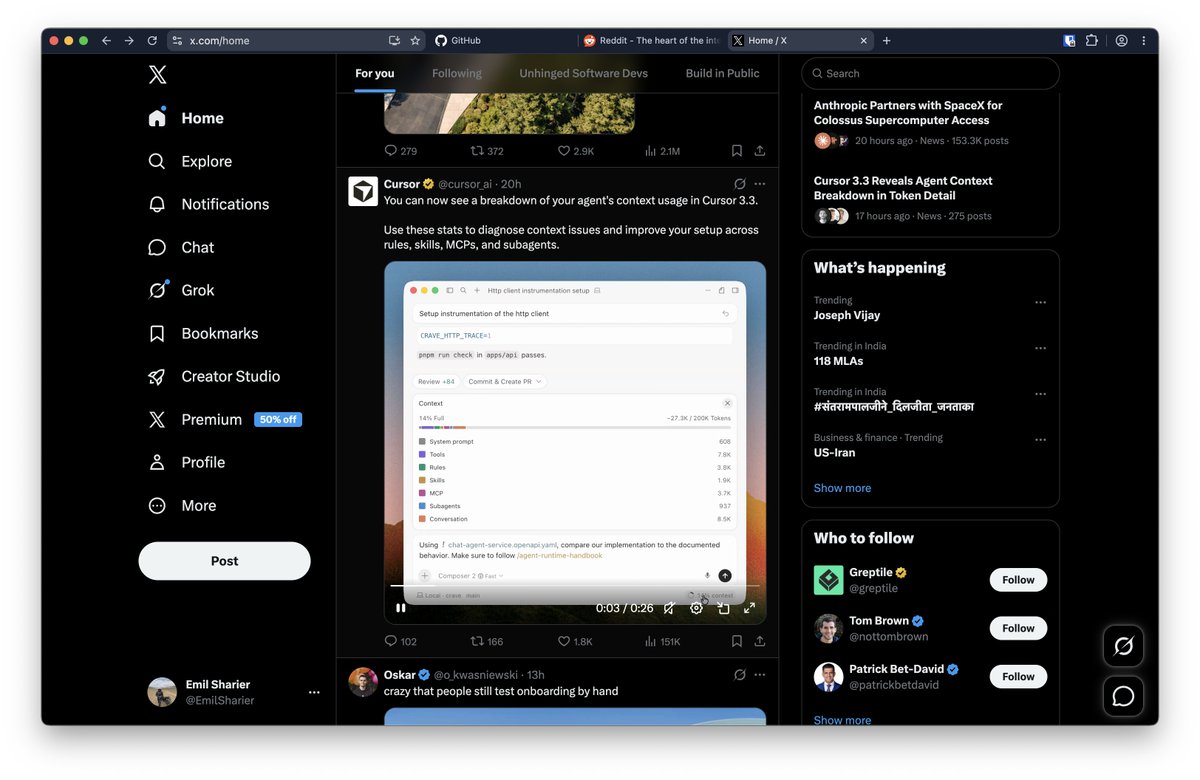This screenshot has width=1200, height=780.
Task: Open Home from the left sidebar
Action: pyautogui.click(x=186, y=118)
